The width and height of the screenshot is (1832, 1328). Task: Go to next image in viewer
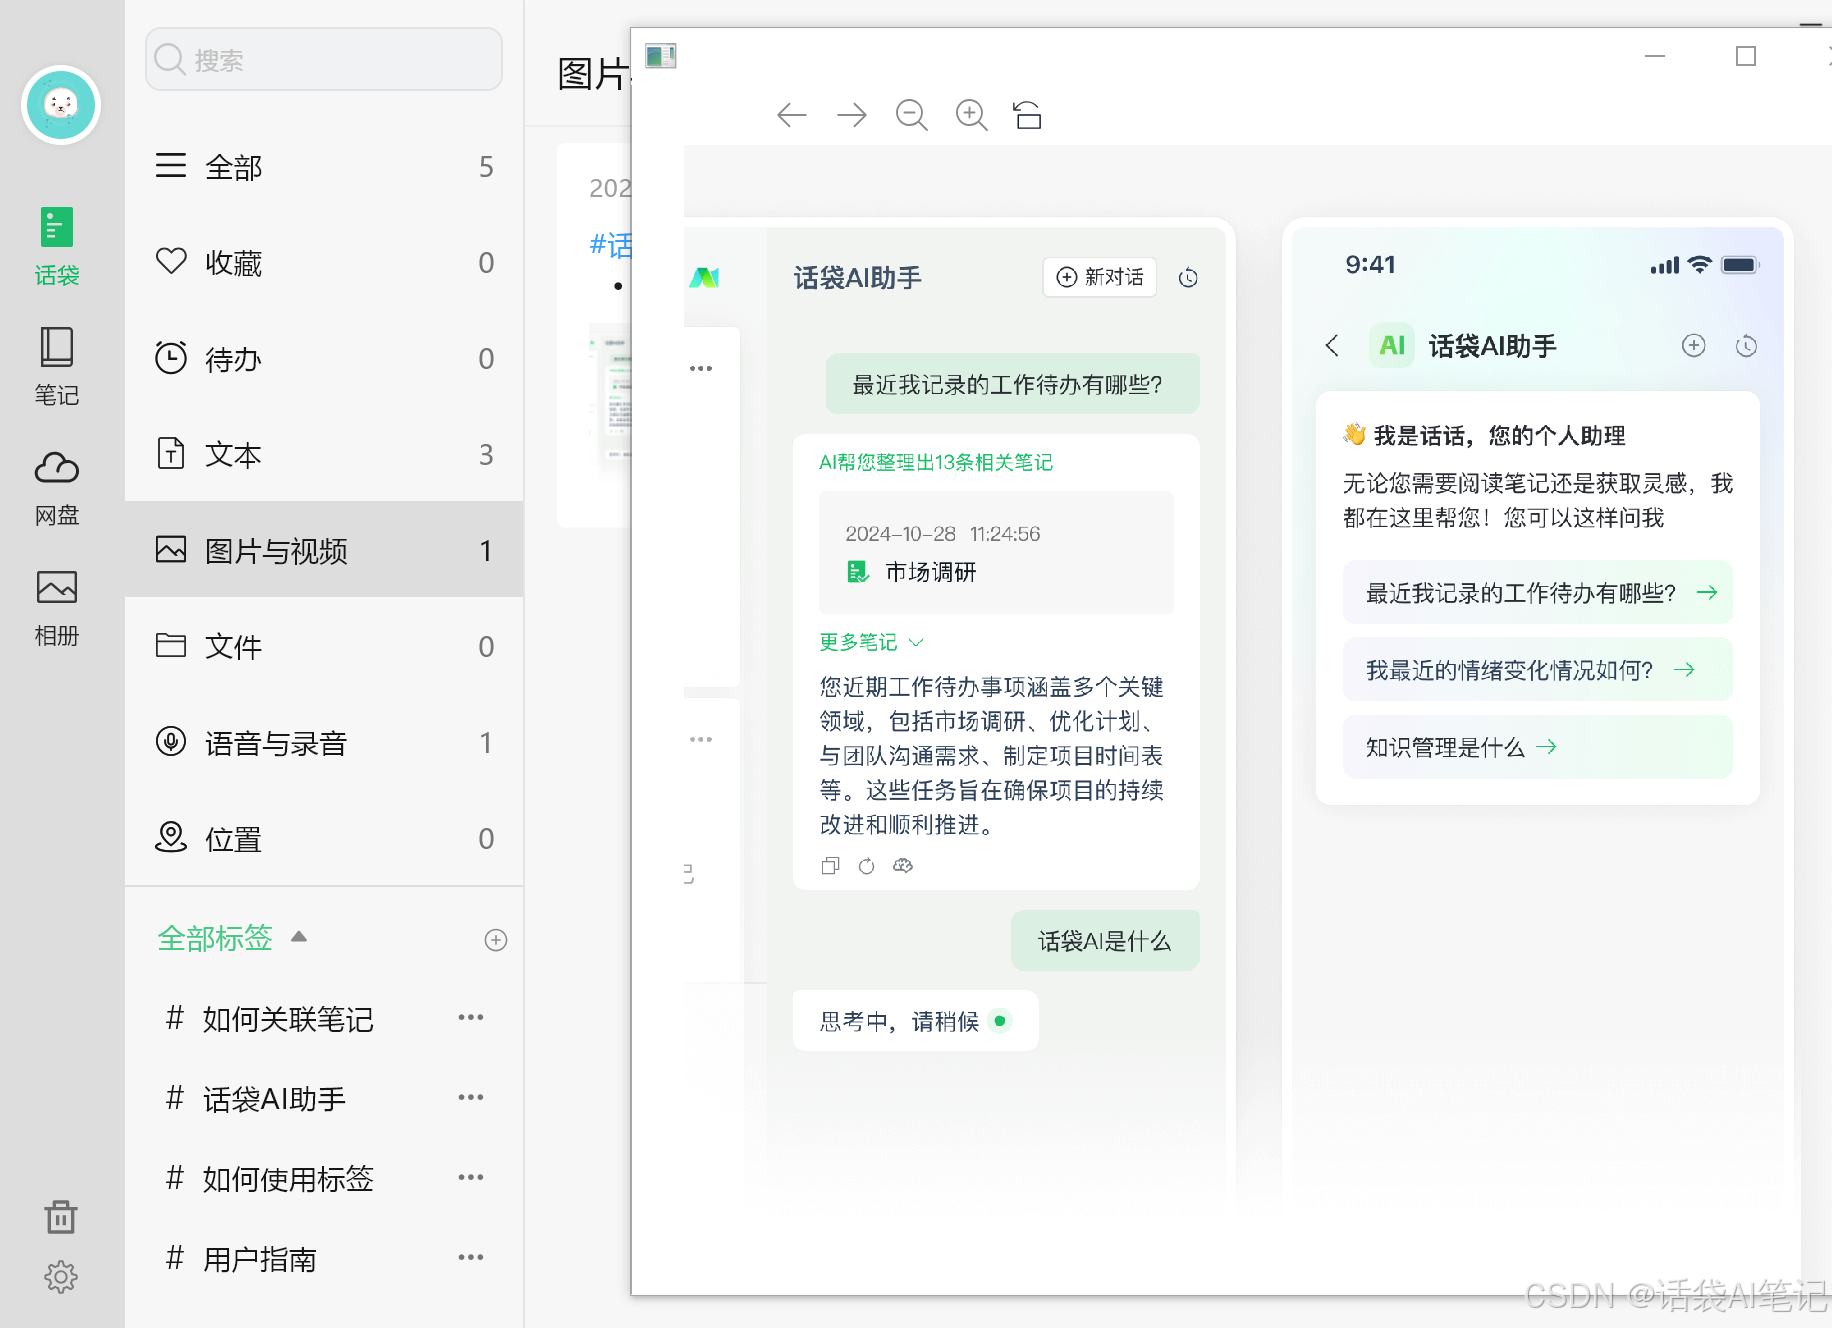[x=852, y=115]
